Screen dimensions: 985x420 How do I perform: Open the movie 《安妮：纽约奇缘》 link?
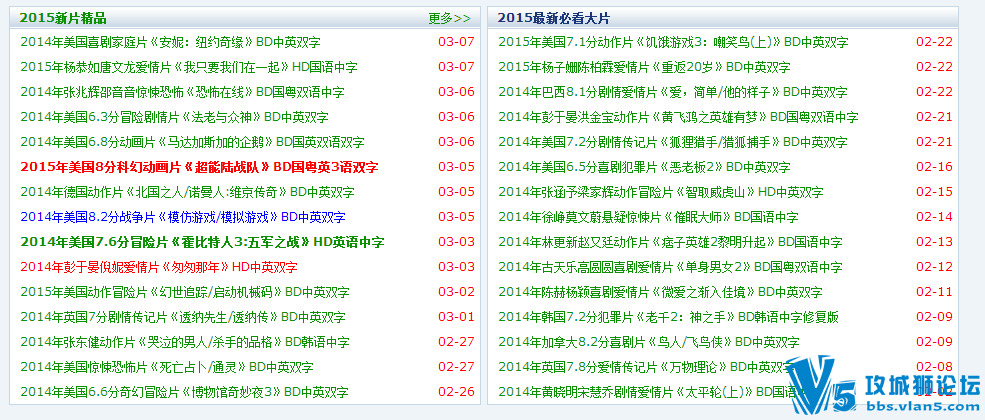click(201, 42)
